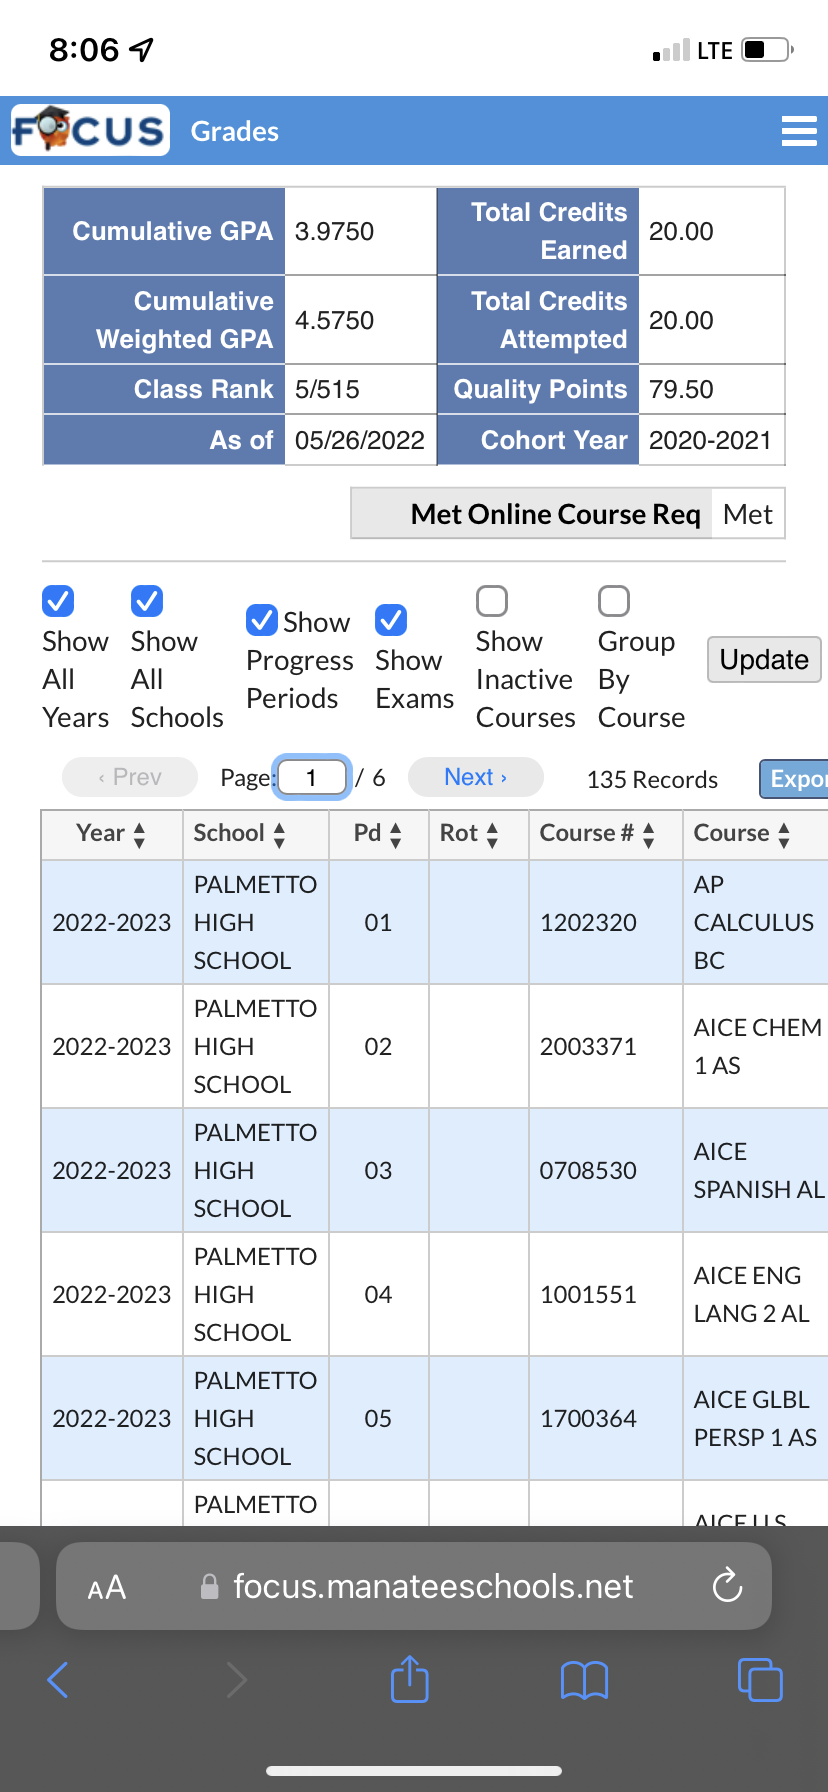Sort by the Year column arrows

[139, 835]
